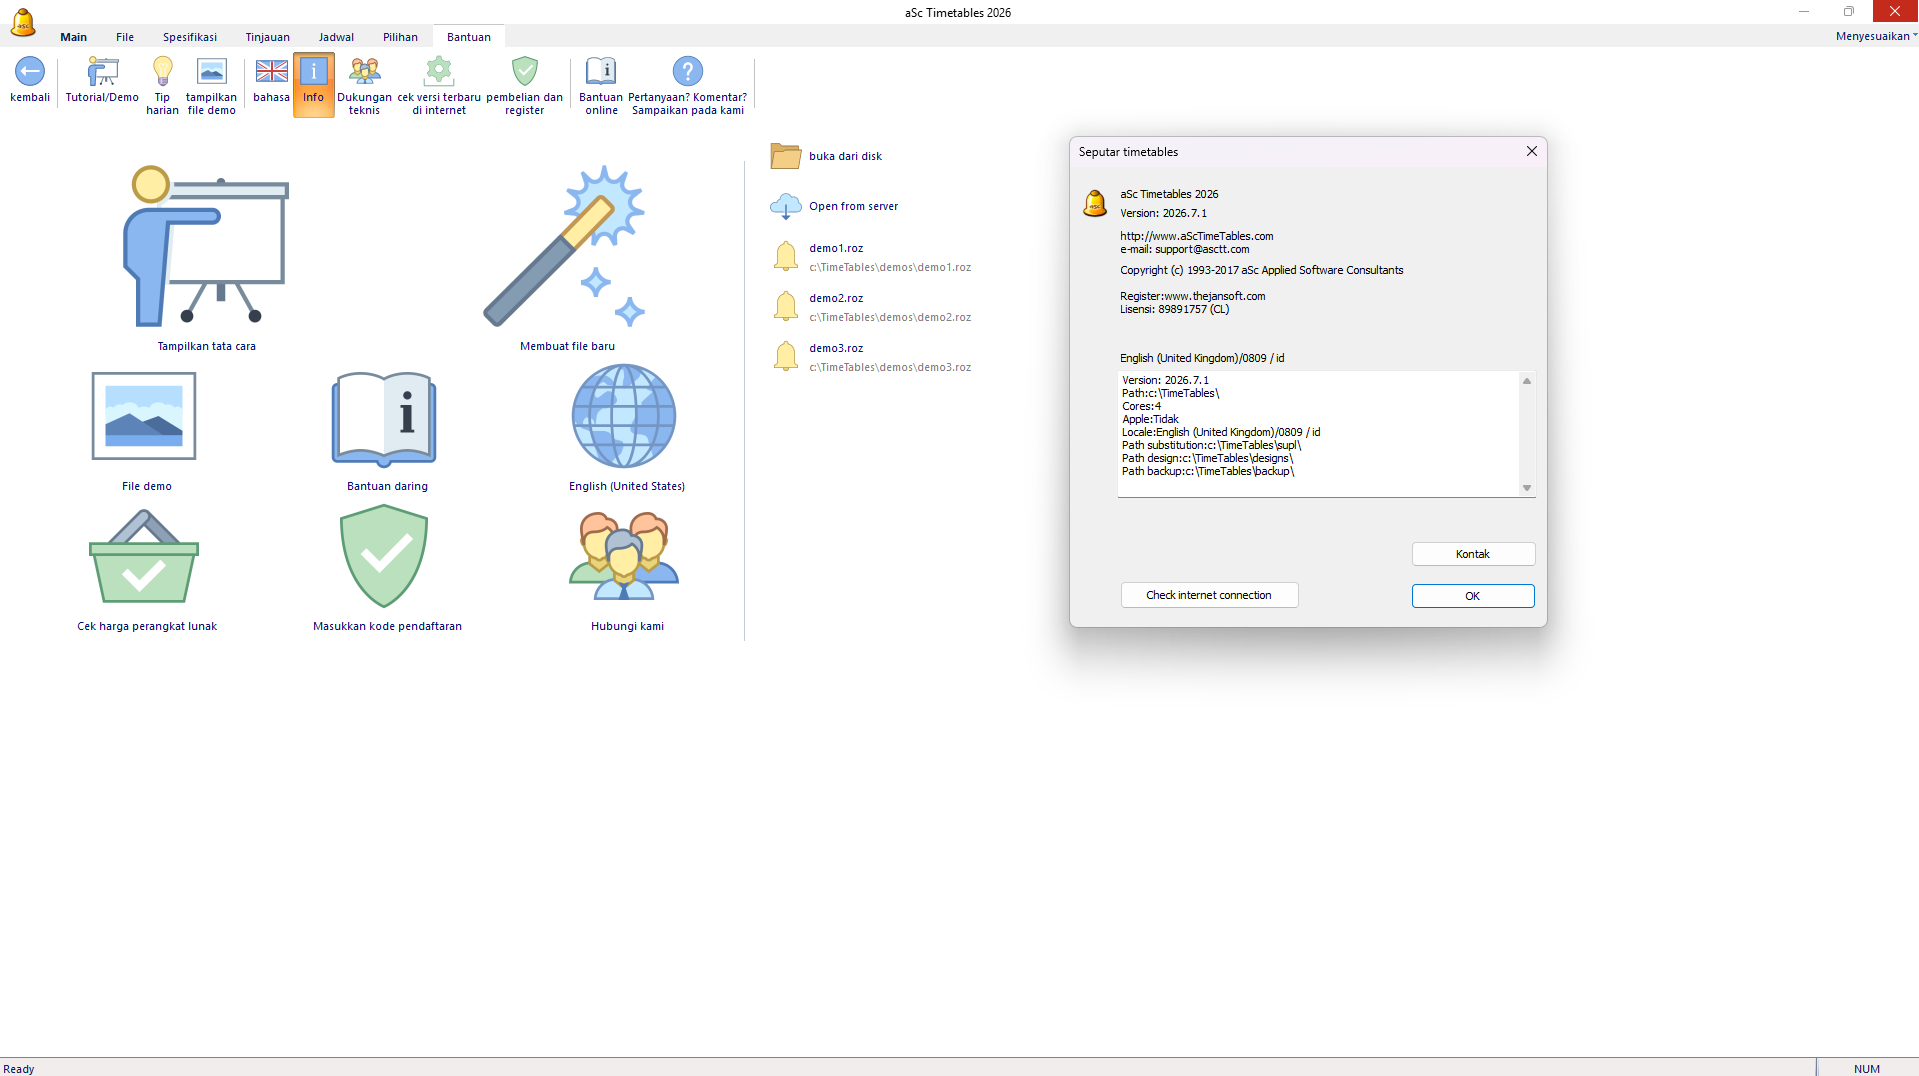The width and height of the screenshot is (1919, 1076).
Task: Click the Lisensi: 89891757 (CL) text
Action: pos(1174,309)
